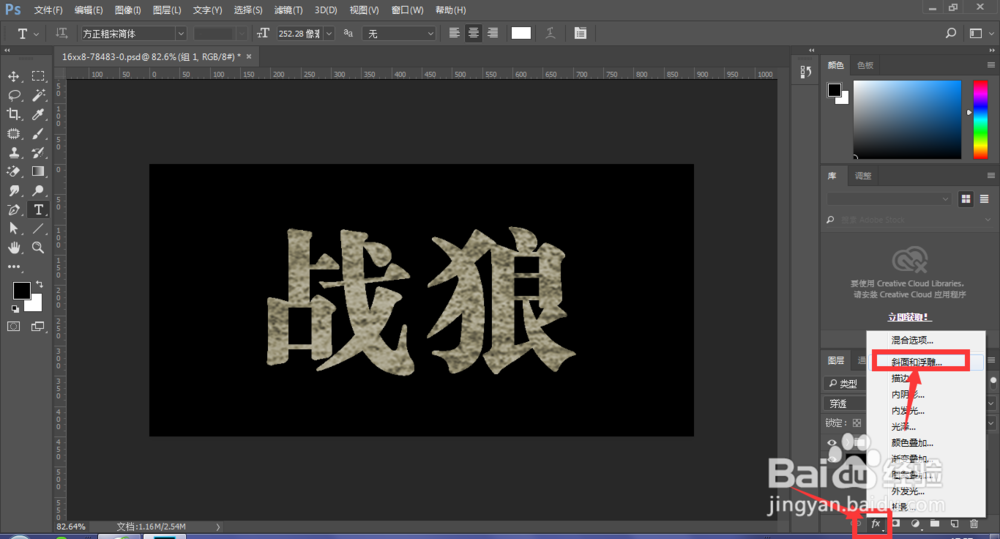
Task: Choose 混合选项 from style menu
Action: 912,340
